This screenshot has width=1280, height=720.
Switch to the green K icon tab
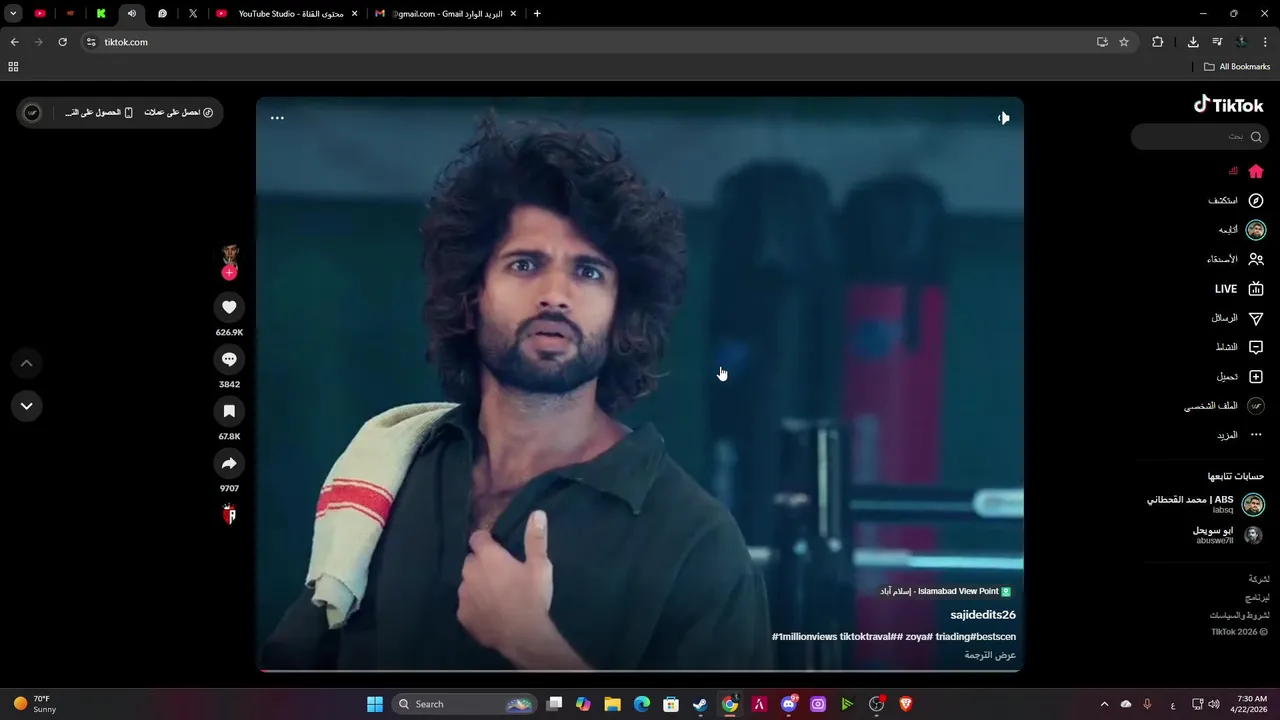[101, 14]
